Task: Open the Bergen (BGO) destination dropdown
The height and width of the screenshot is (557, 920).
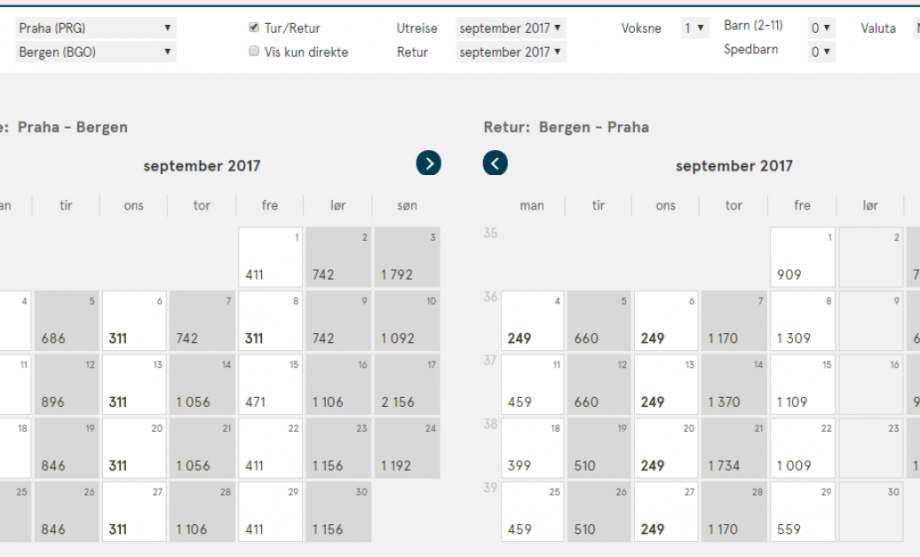Action: coord(95,51)
